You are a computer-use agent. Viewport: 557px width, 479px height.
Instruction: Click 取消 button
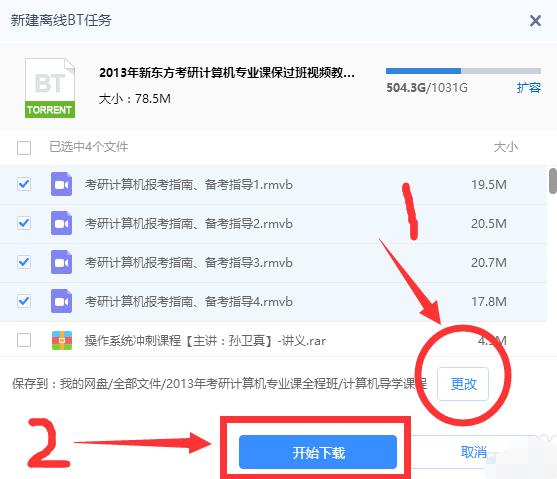point(474,452)
